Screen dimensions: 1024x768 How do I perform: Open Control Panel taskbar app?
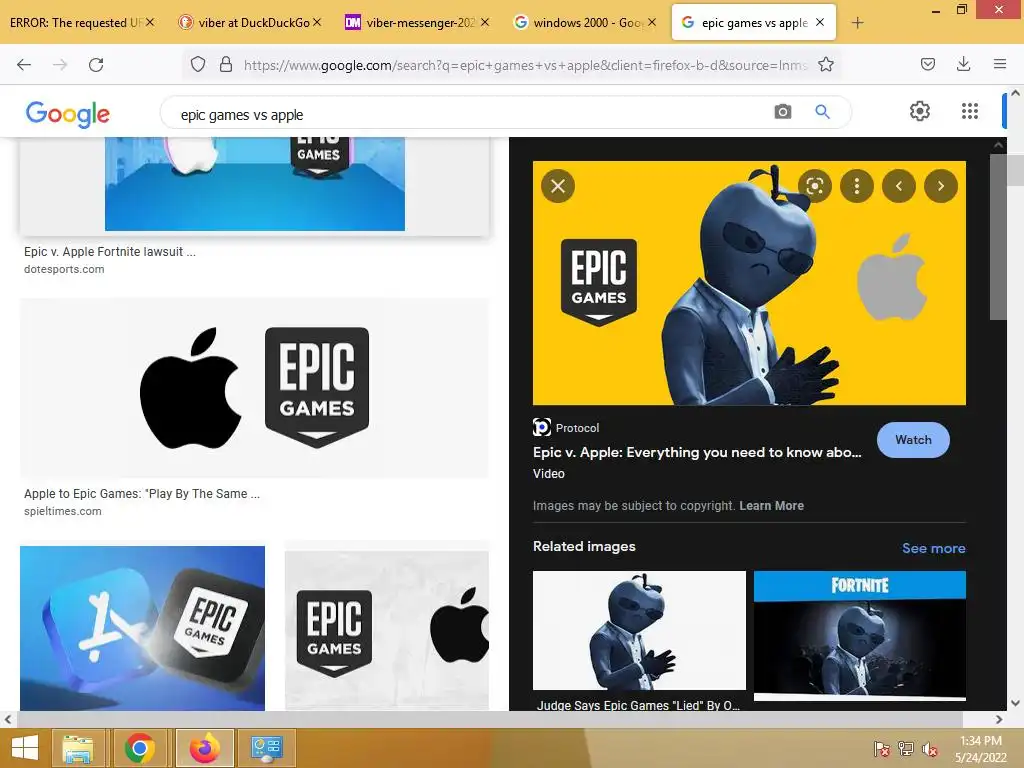click(x=267, y=748)
